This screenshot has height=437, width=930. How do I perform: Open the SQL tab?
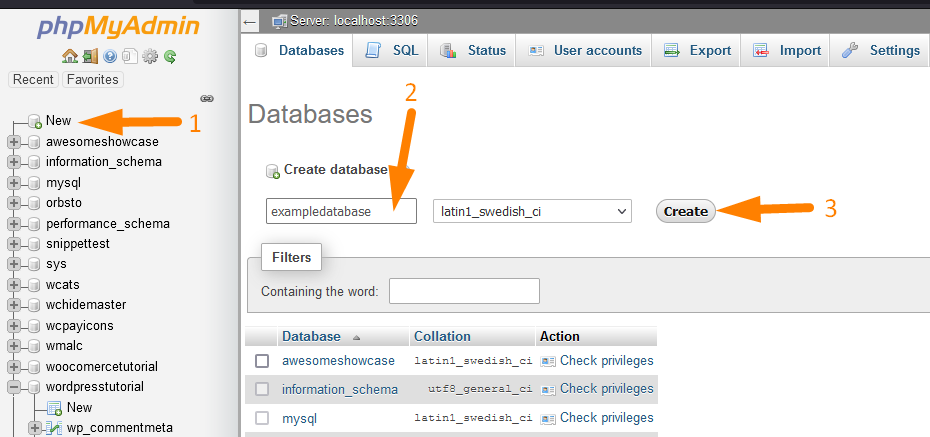pos(390,50)
